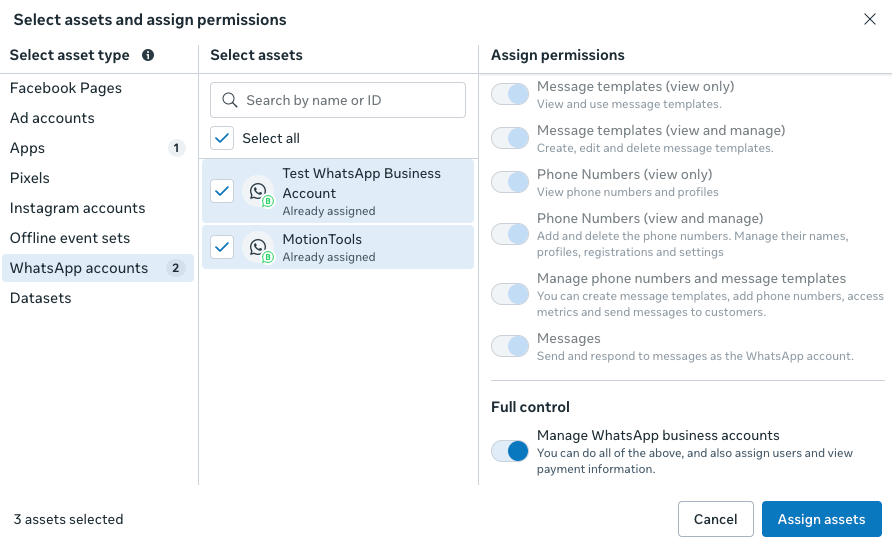Uncheck the MotionTools checkbox
Screen dimensions: 892x543
tap(222, 247)
